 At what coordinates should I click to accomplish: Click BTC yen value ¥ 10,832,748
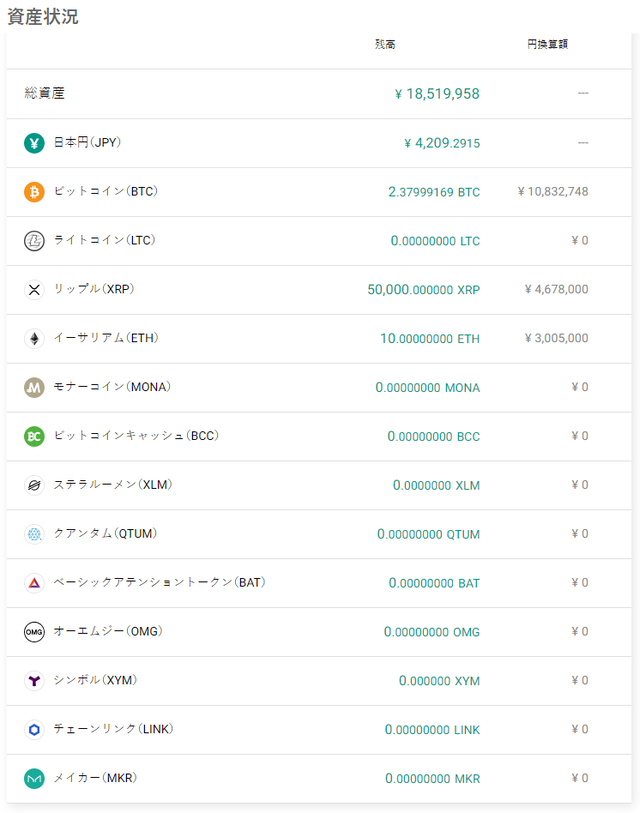(x=553, y=191)
